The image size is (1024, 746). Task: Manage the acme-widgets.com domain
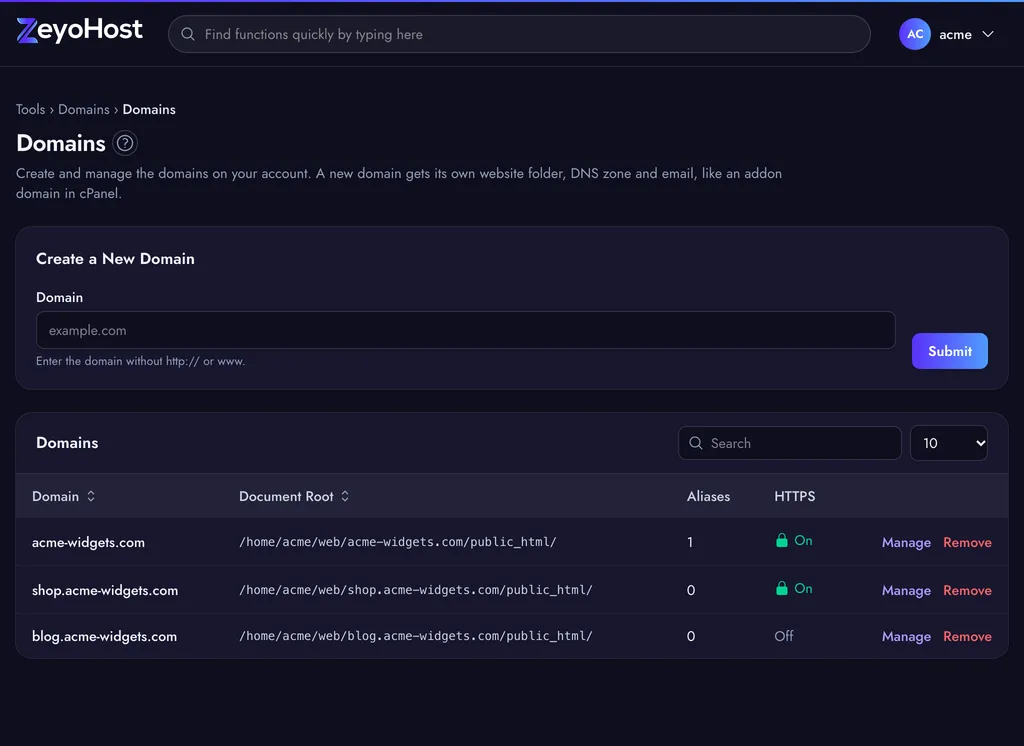(x=906, y=542)
